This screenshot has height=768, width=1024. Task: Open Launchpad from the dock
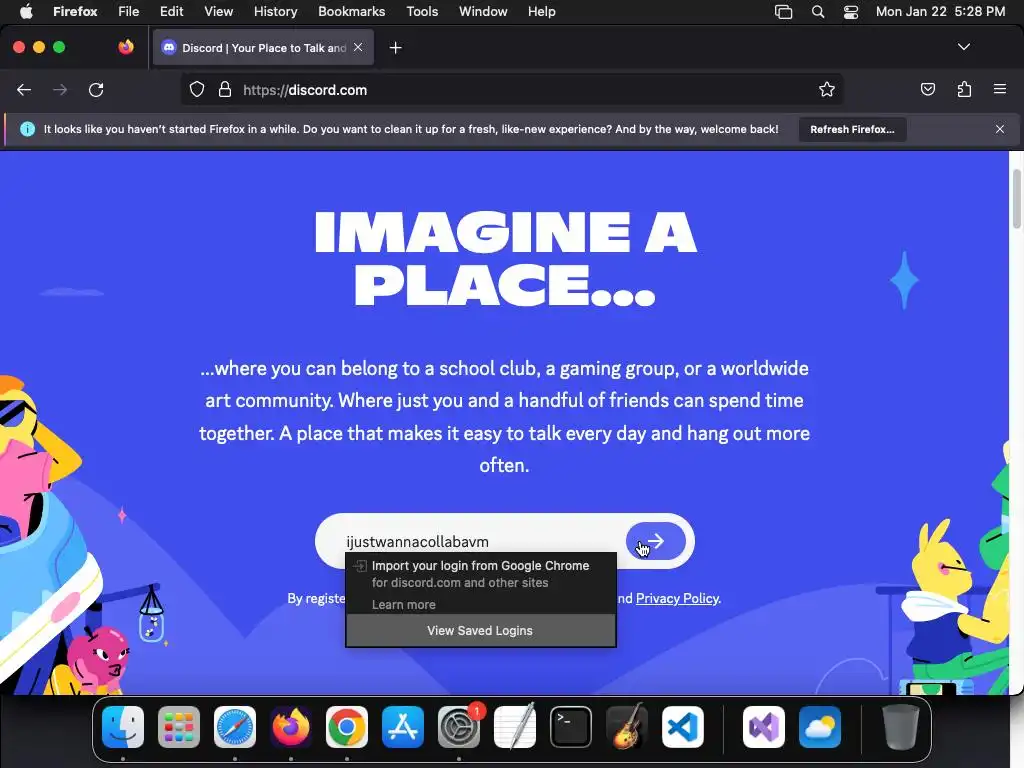click(179, 727)
